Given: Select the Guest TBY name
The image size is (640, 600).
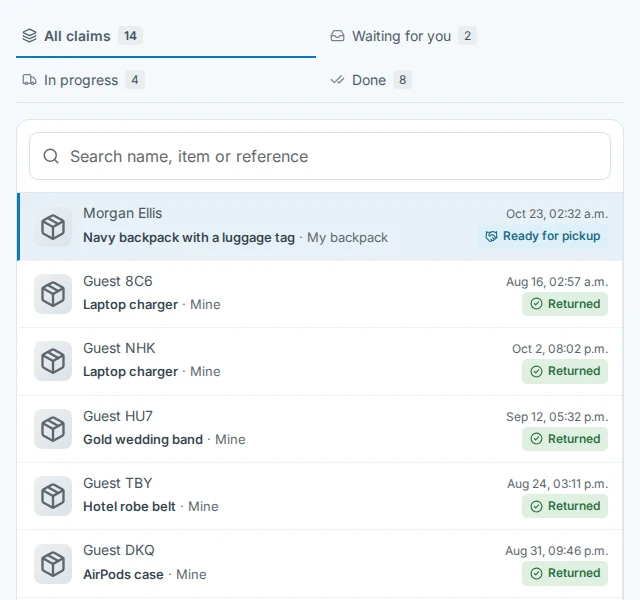Looking at the screenshot, I should click(118, 483).
